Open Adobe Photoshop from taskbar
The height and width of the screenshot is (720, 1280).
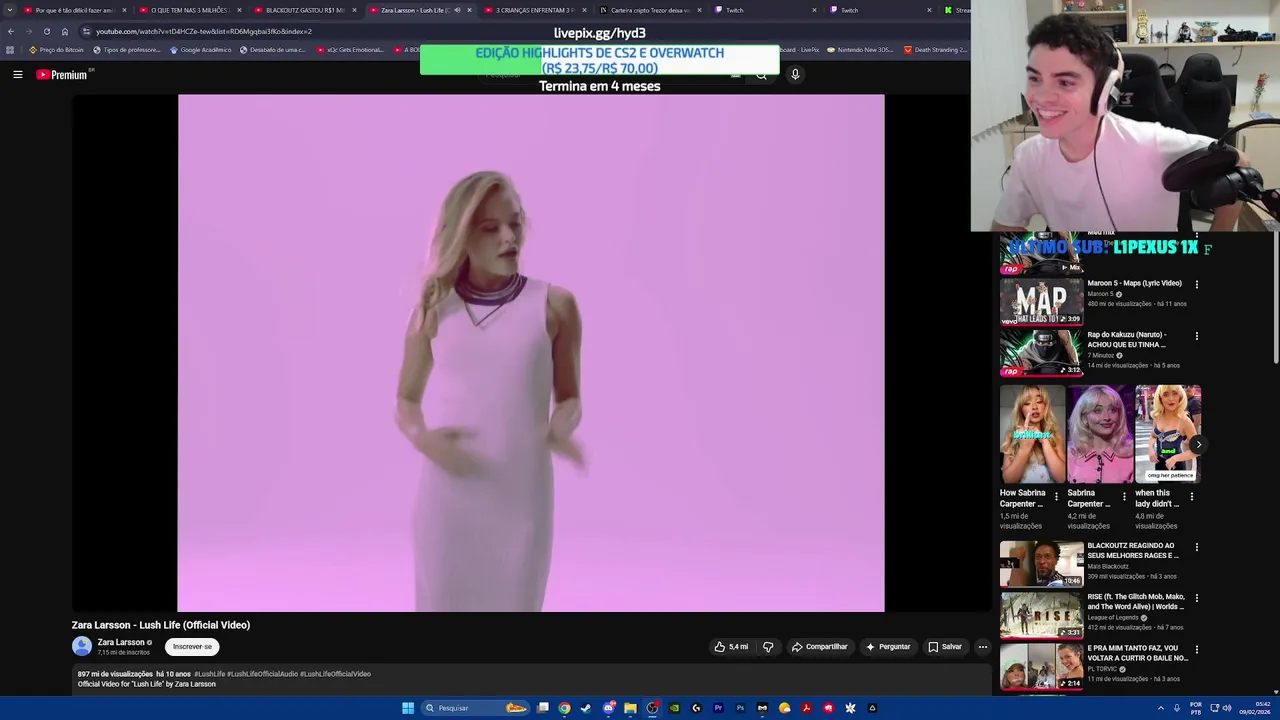point(740,708)
